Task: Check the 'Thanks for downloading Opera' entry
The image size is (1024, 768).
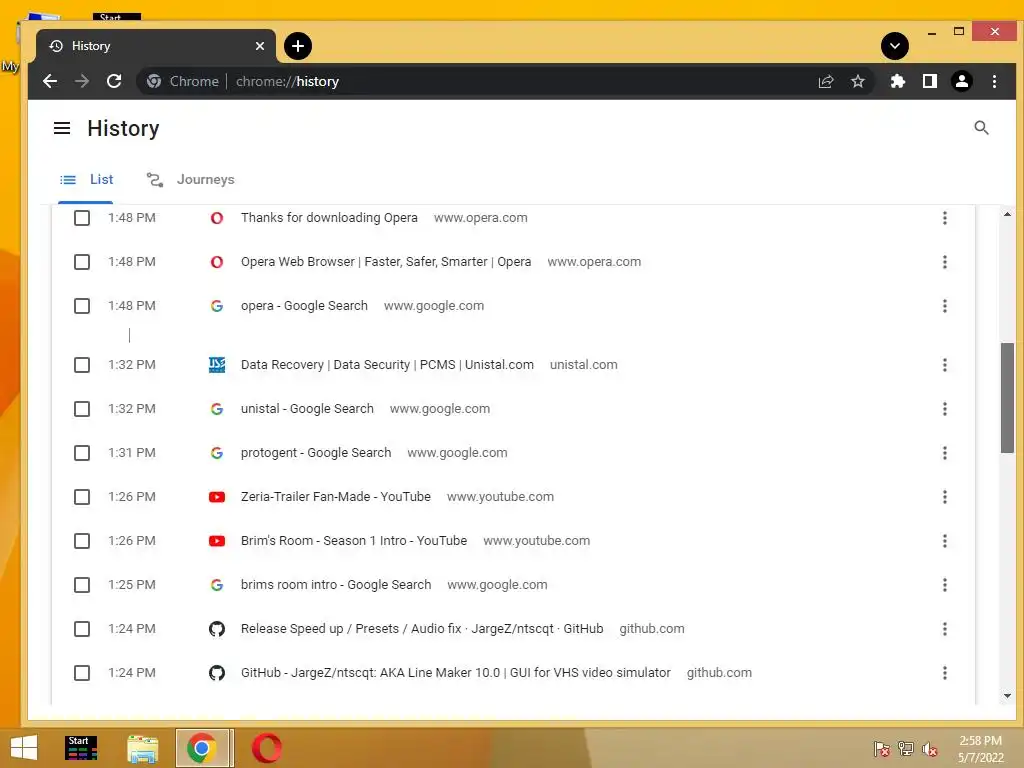Action: (x=82, y=217)
